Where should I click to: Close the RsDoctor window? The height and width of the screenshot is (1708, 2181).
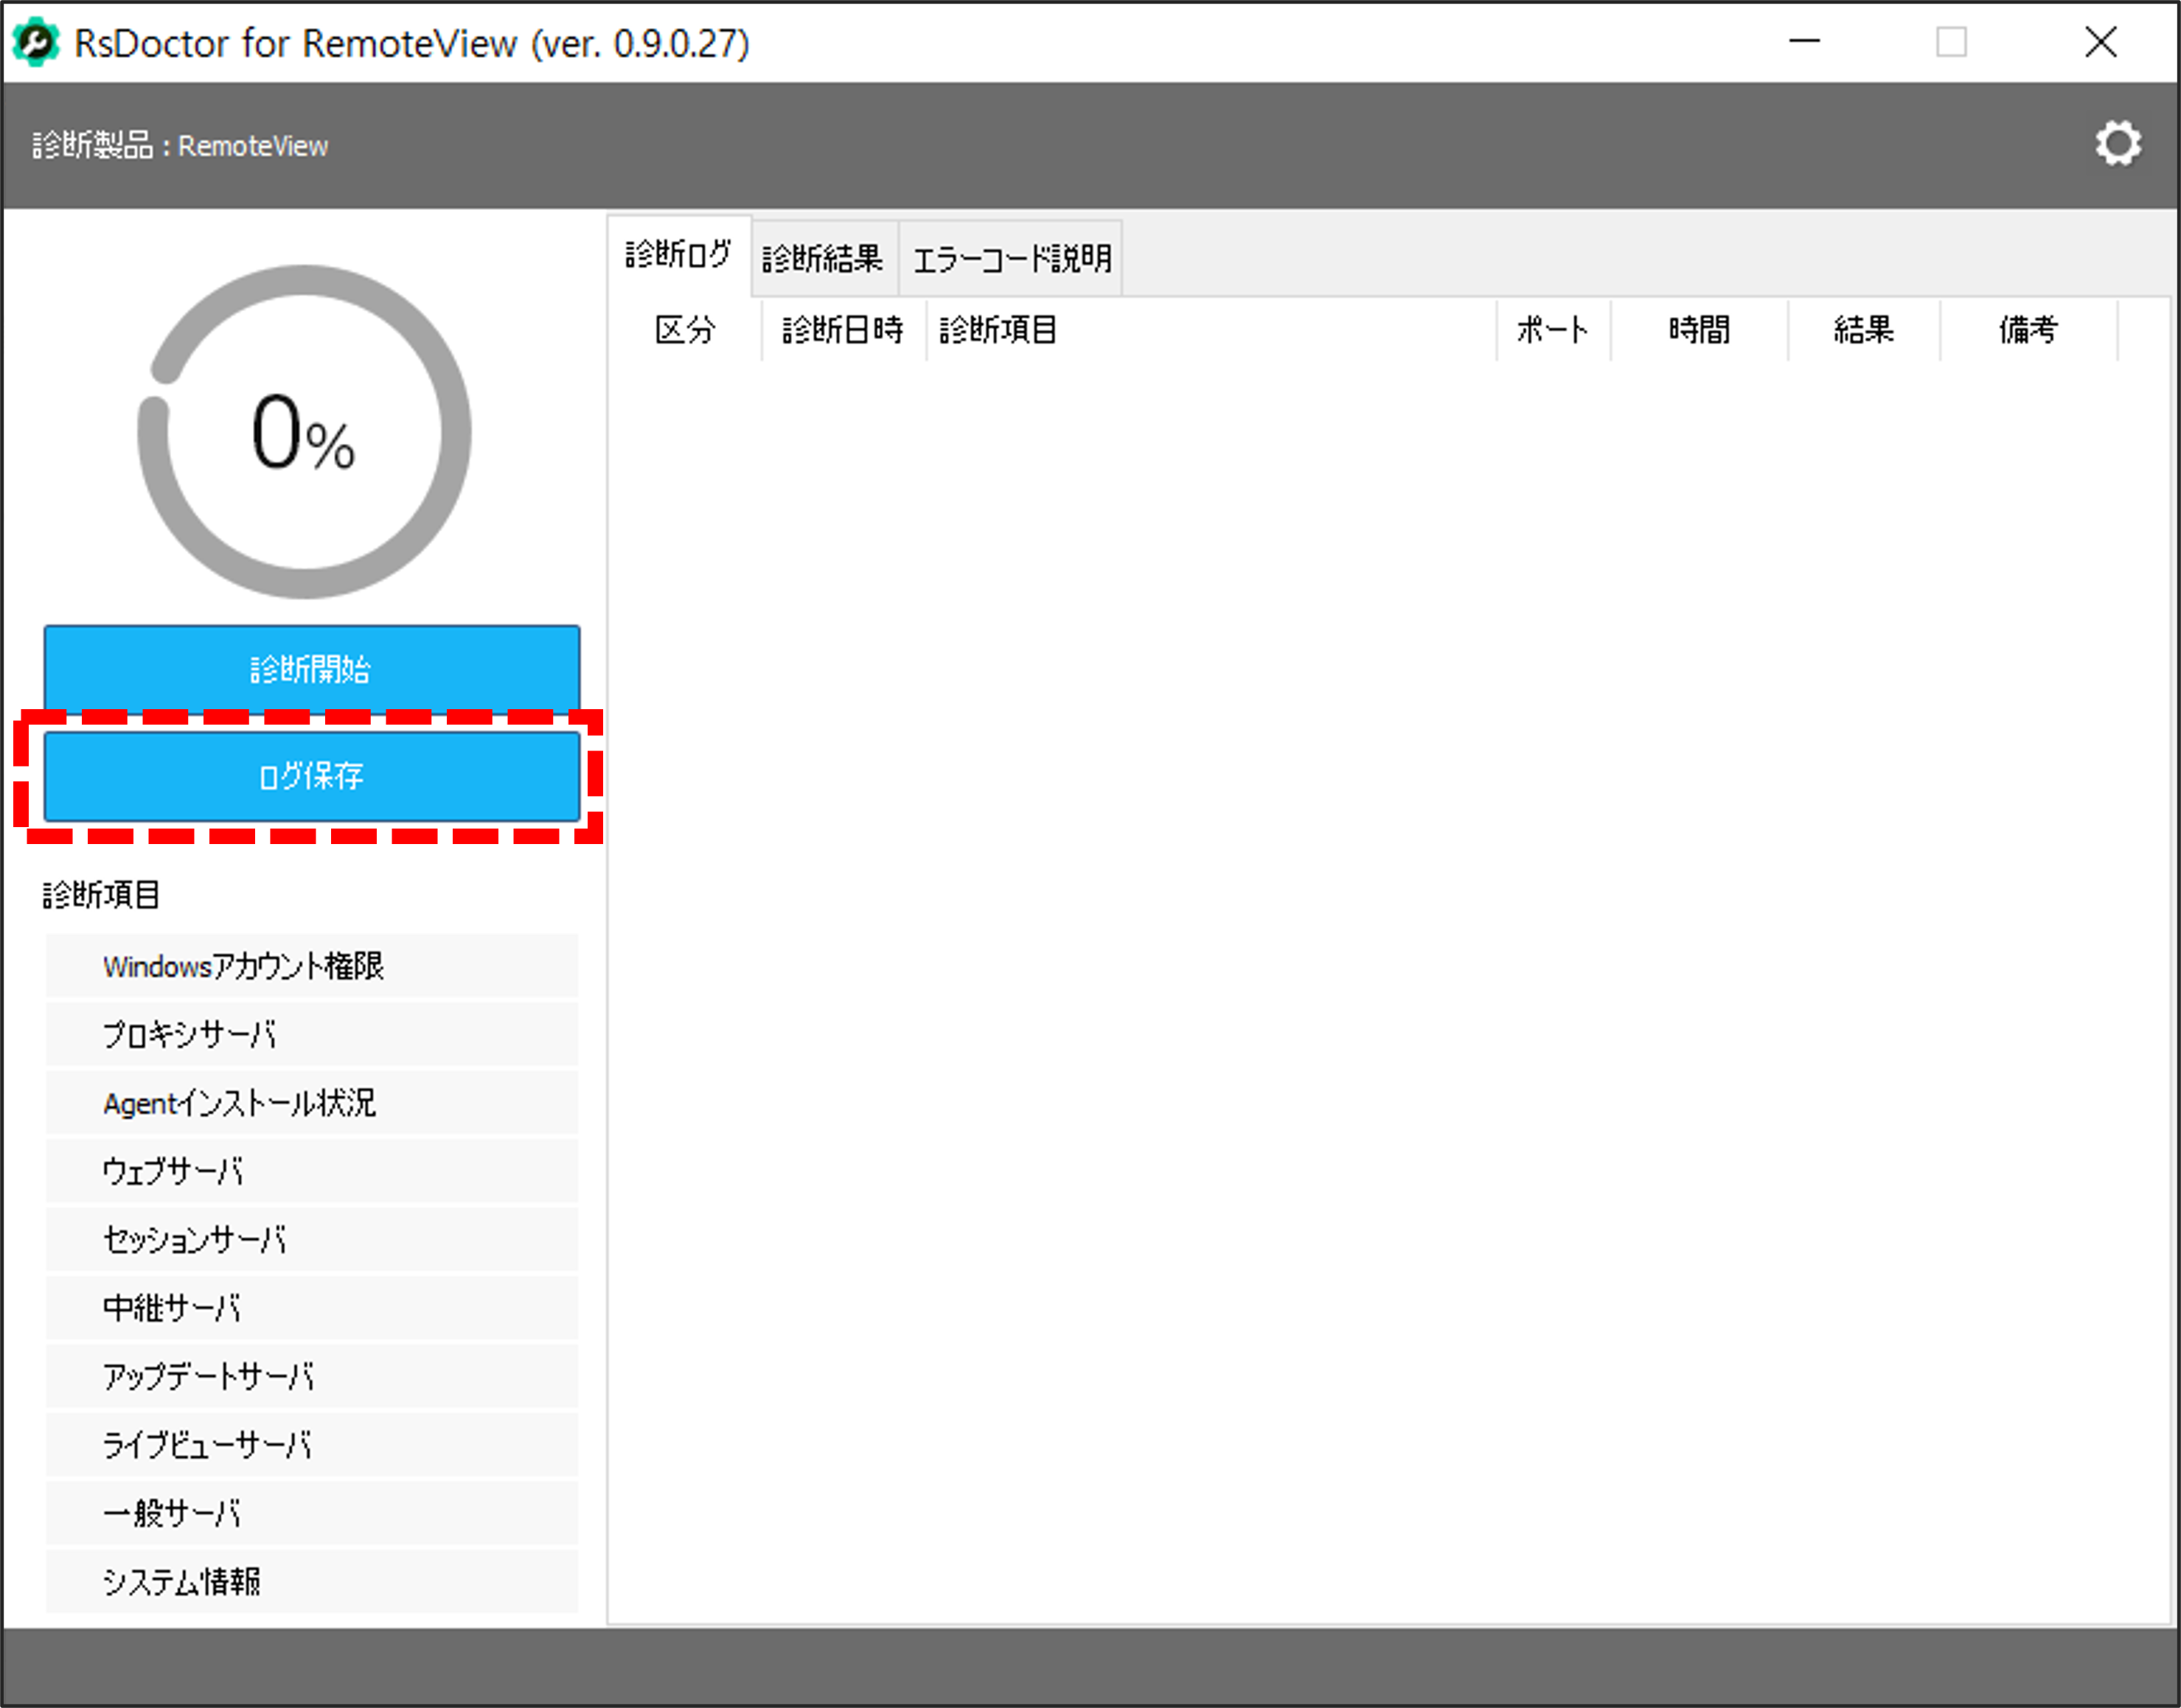pyautogui.click(x=2101, y=42)
